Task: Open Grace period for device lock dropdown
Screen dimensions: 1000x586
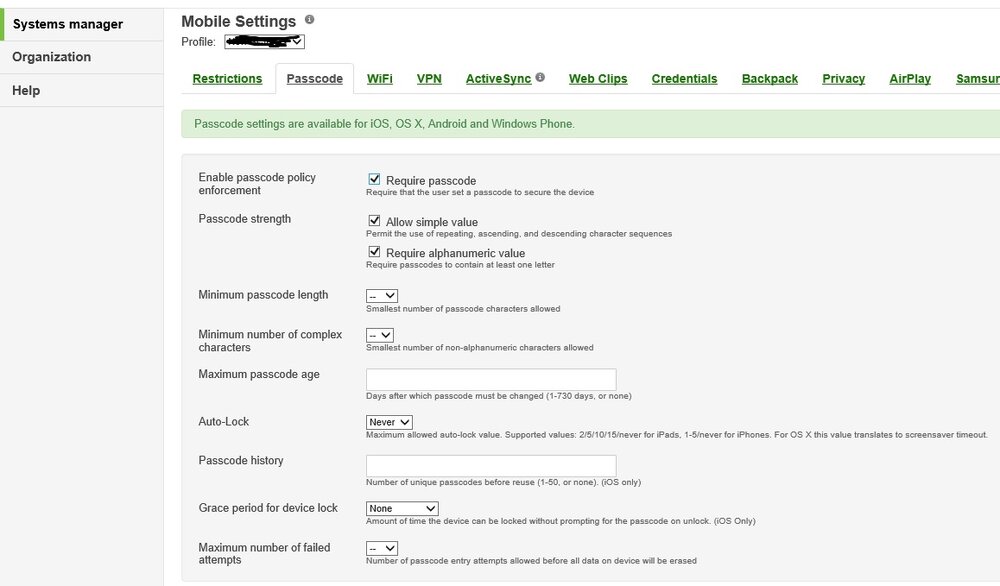Action: pos(402,508)
